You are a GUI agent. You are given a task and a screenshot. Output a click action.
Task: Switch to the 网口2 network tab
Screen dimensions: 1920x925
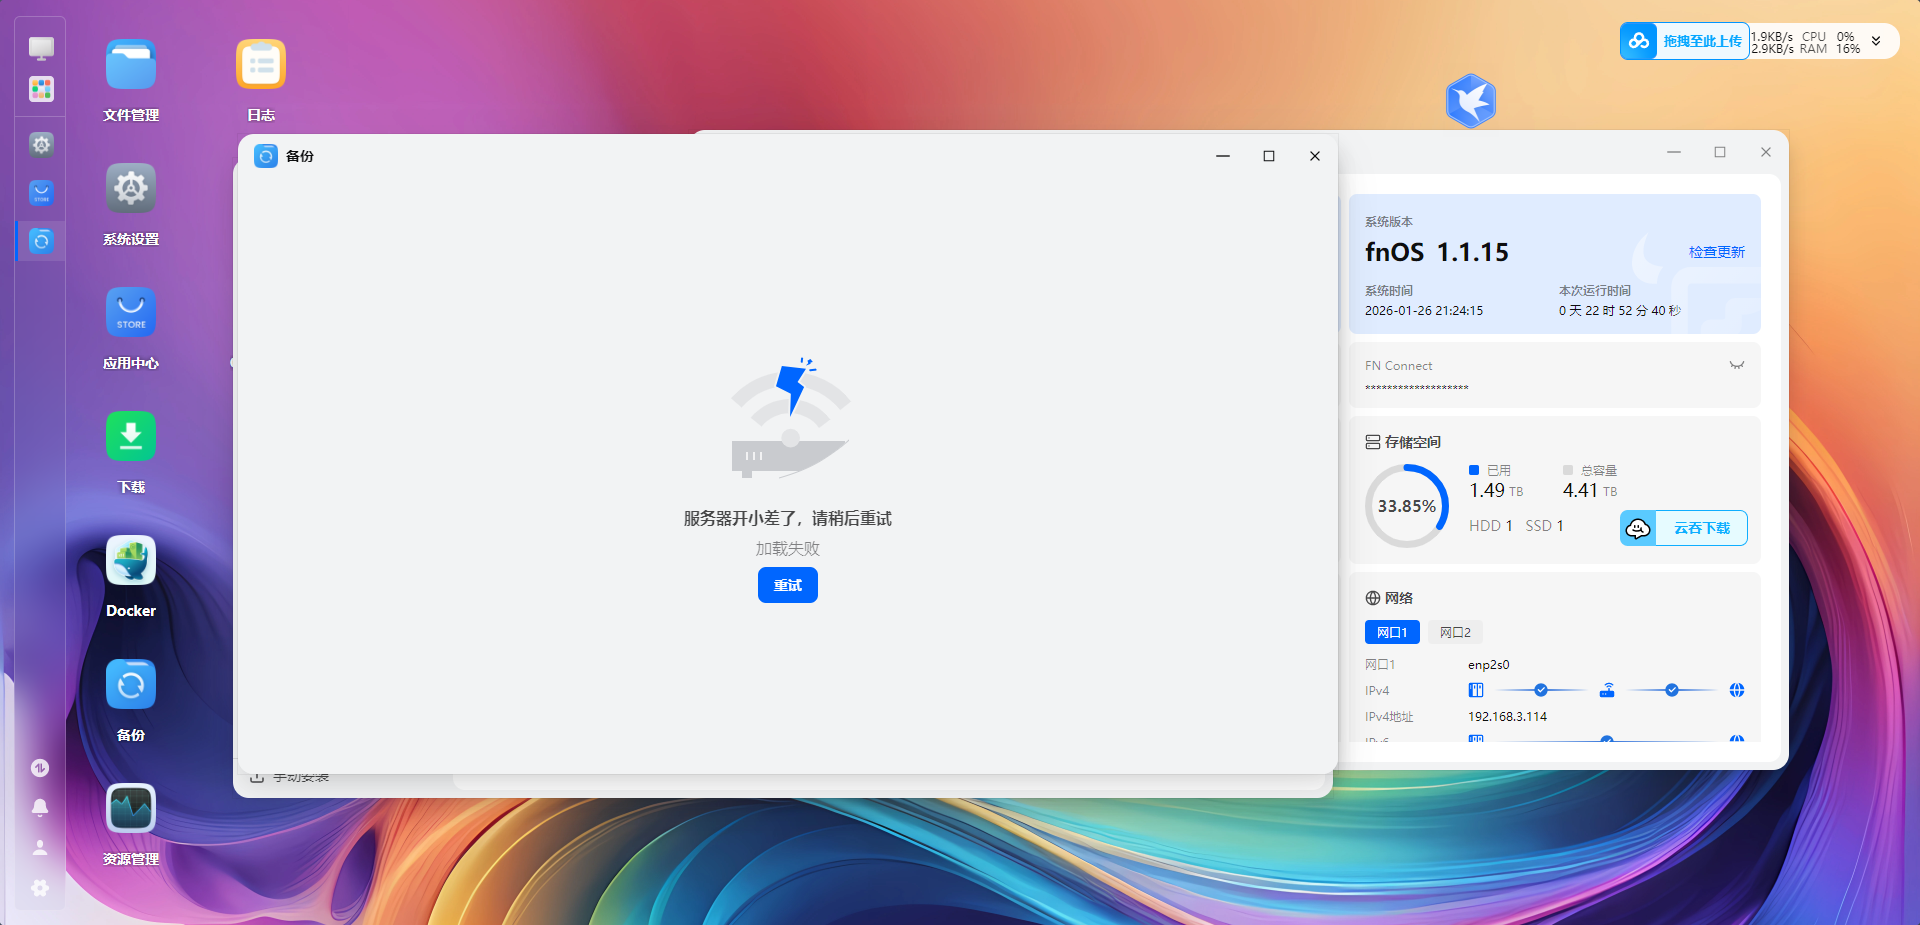tap(1455, 632)
